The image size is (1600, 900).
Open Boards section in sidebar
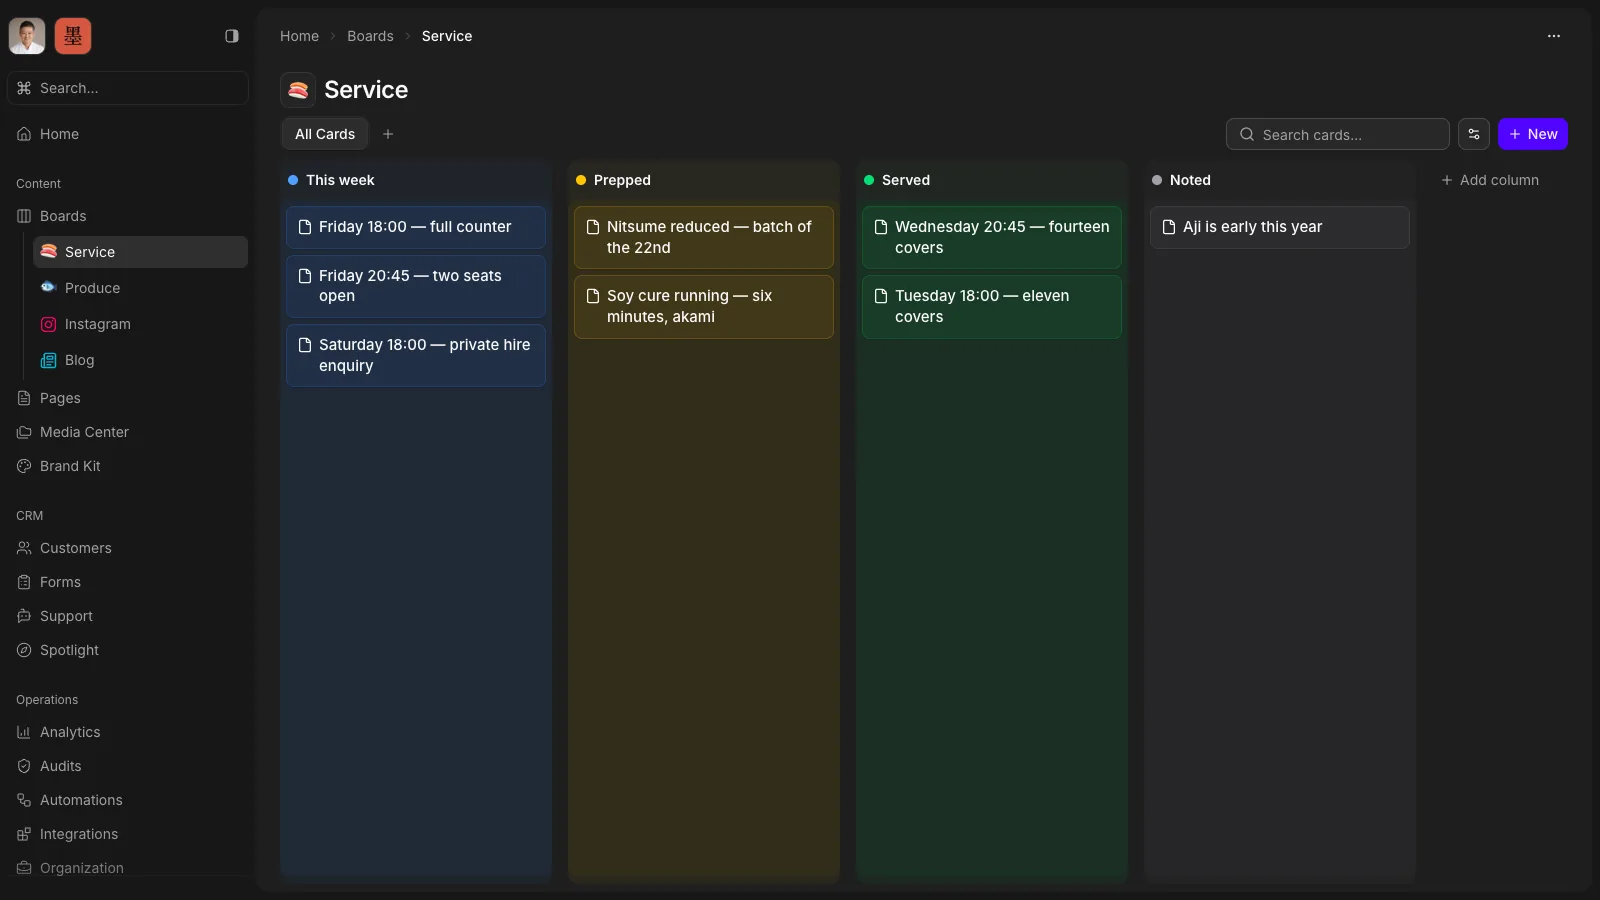(x=128, y=216)
